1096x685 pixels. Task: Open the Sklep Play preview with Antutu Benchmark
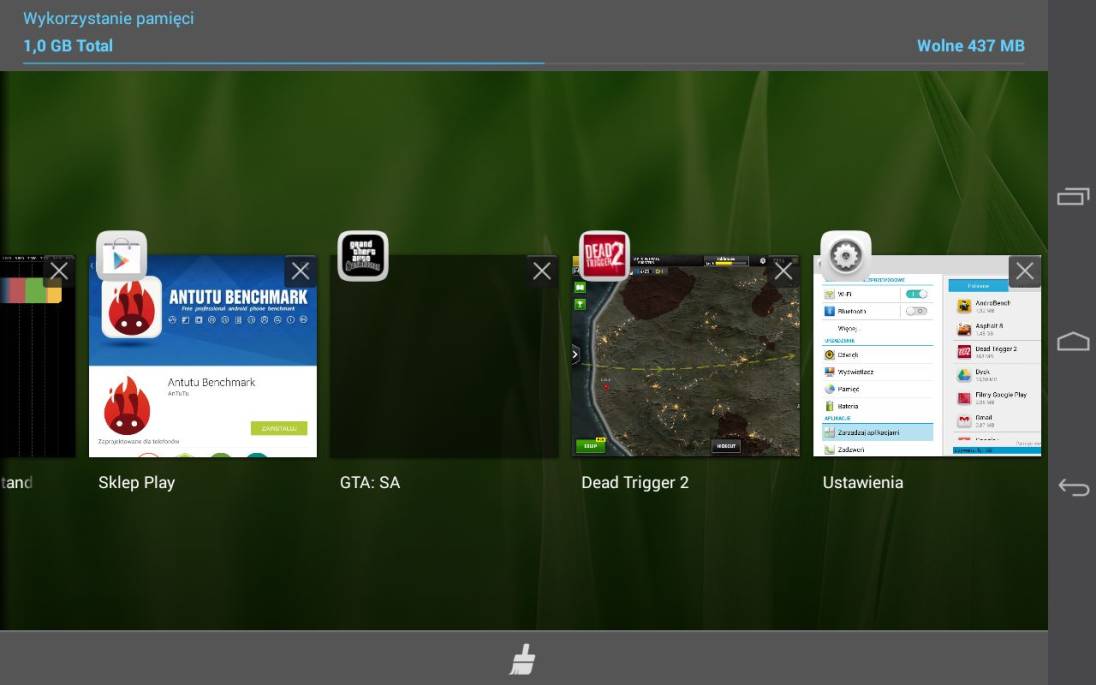point(203,356)
